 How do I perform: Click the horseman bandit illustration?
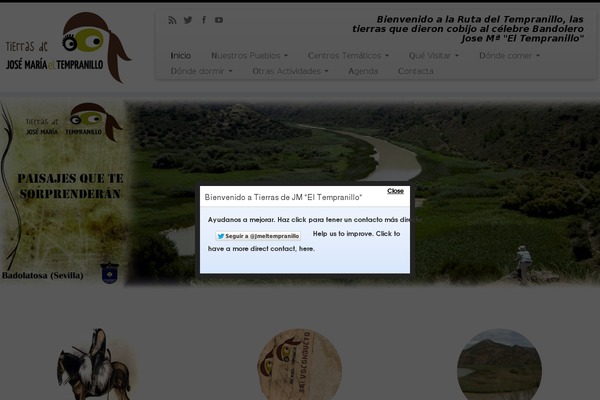(x=96, y=364)
